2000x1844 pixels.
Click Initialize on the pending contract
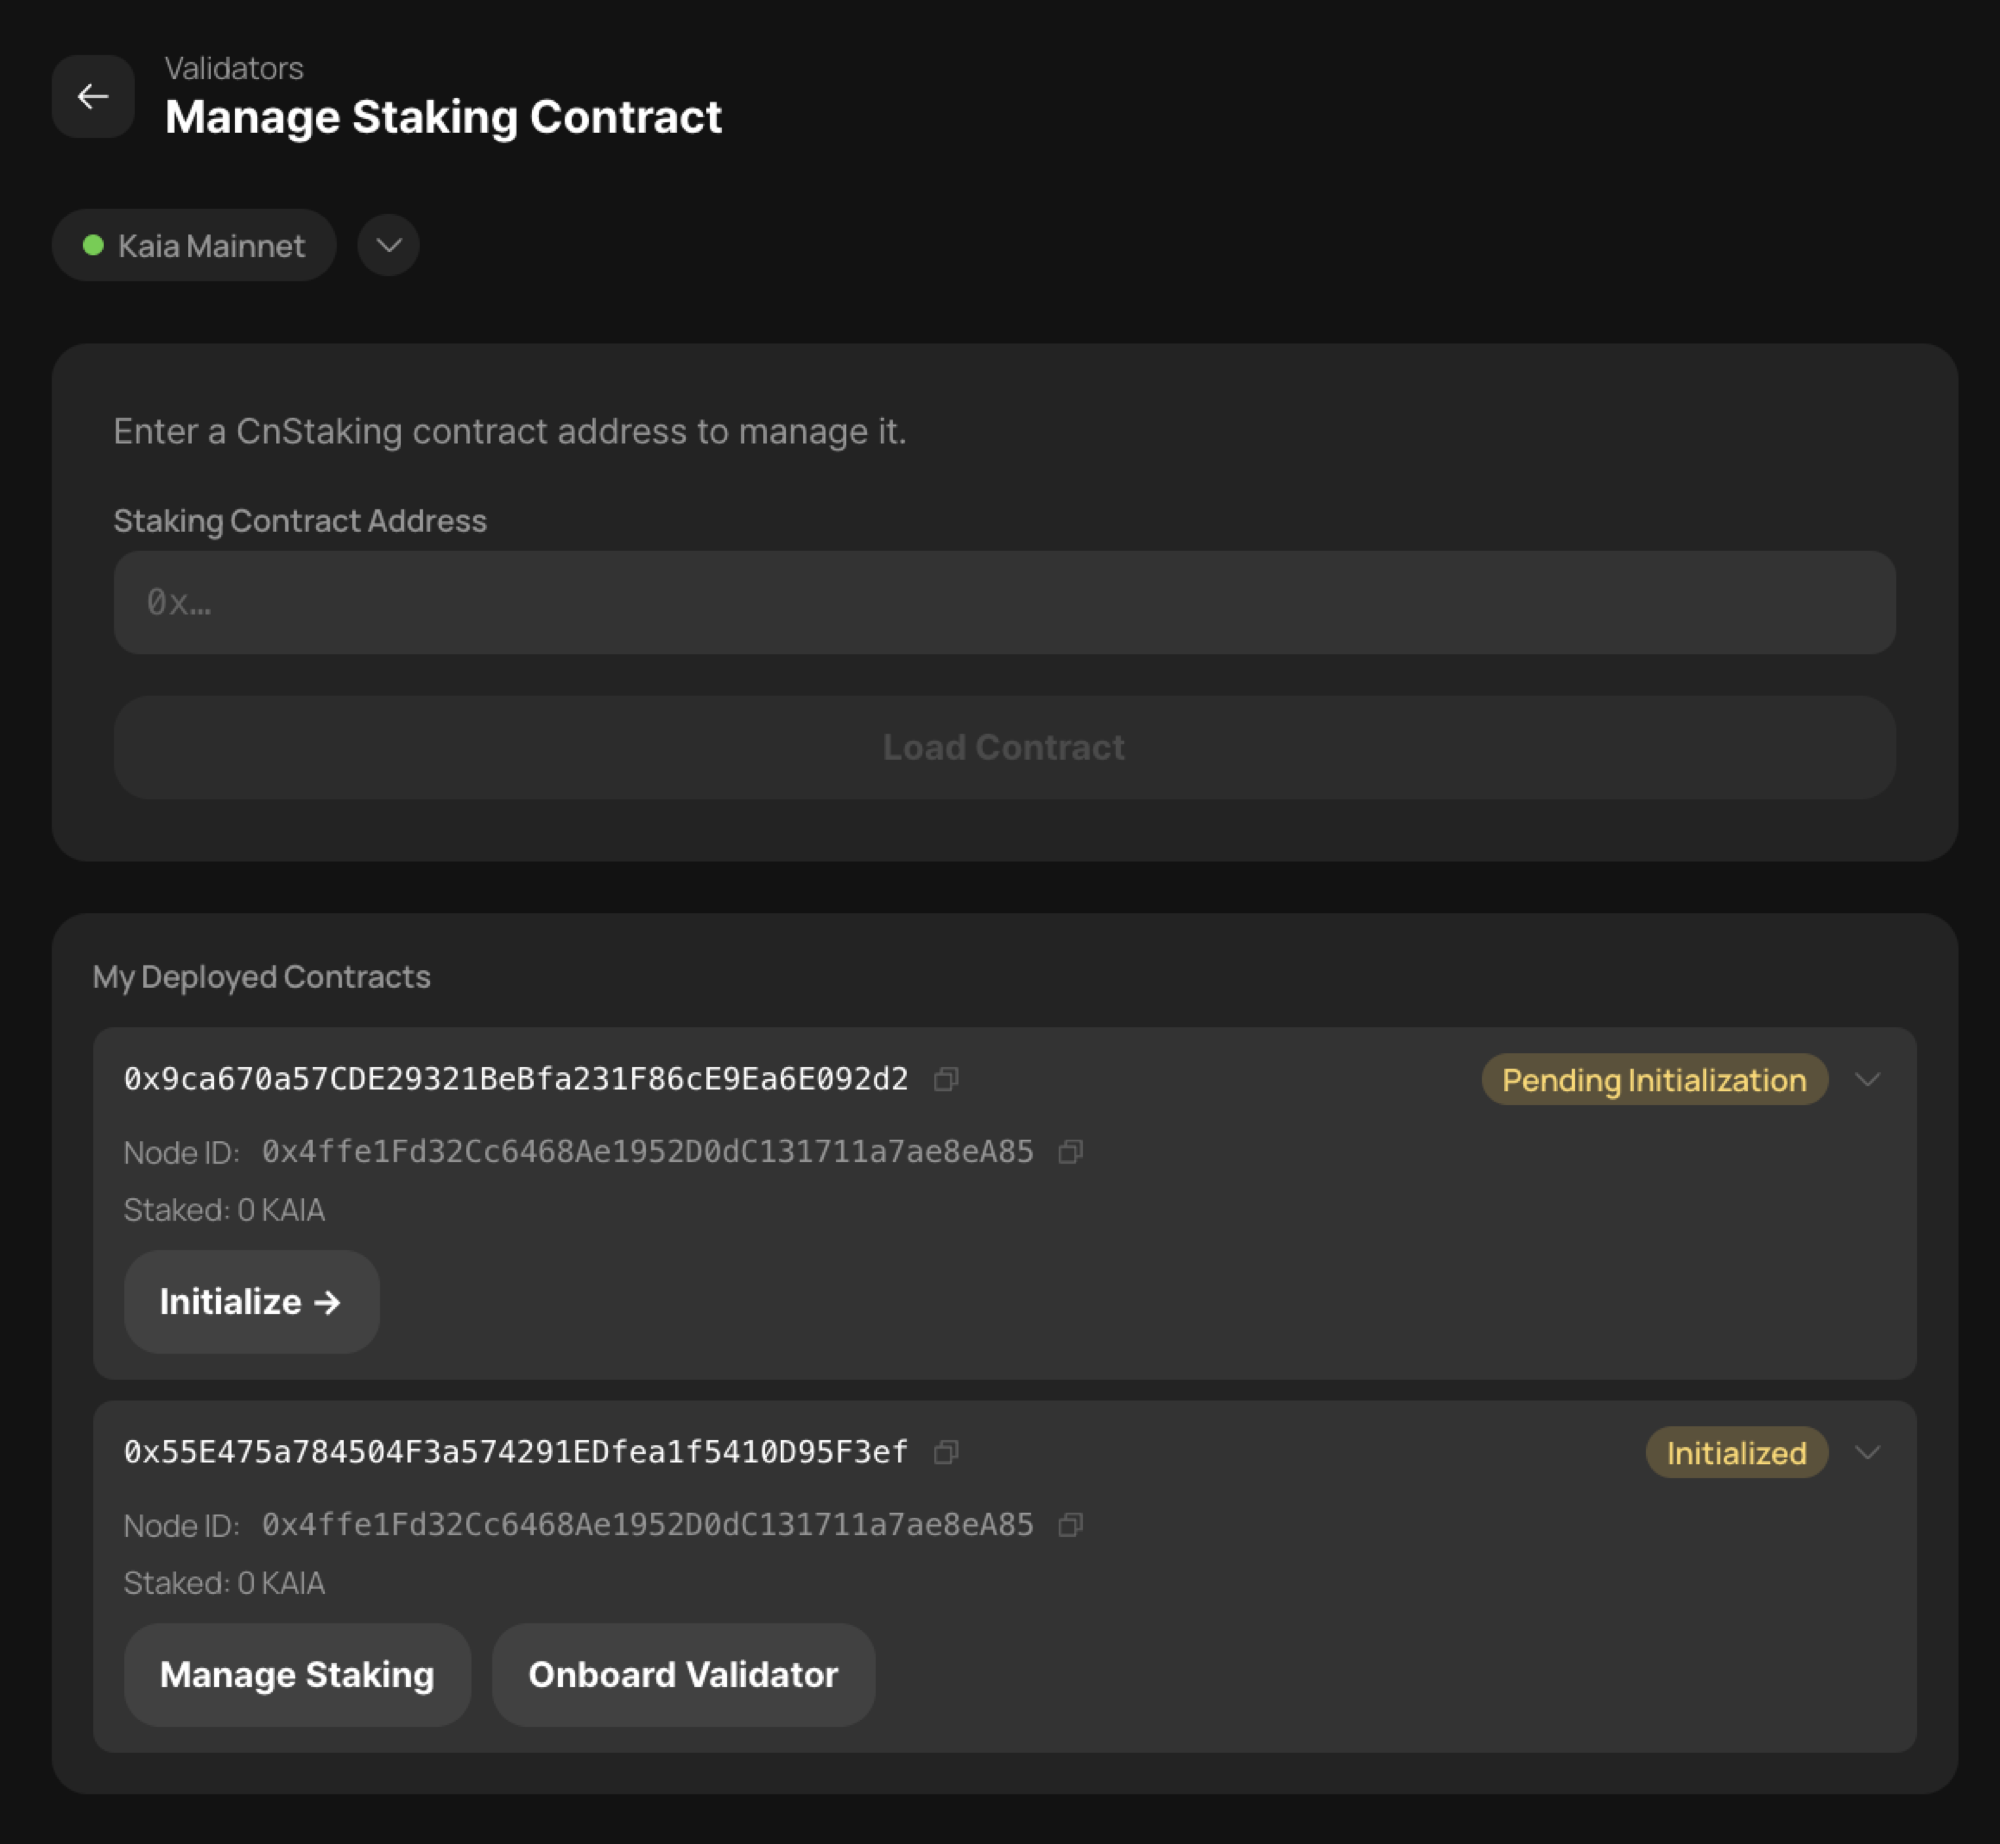[251, 1301]
